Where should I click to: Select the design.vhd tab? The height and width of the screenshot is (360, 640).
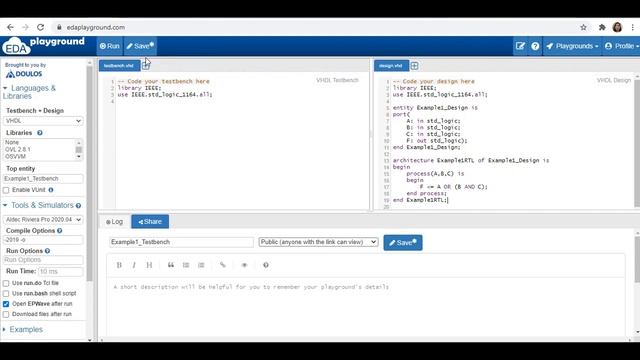(391, 66)
